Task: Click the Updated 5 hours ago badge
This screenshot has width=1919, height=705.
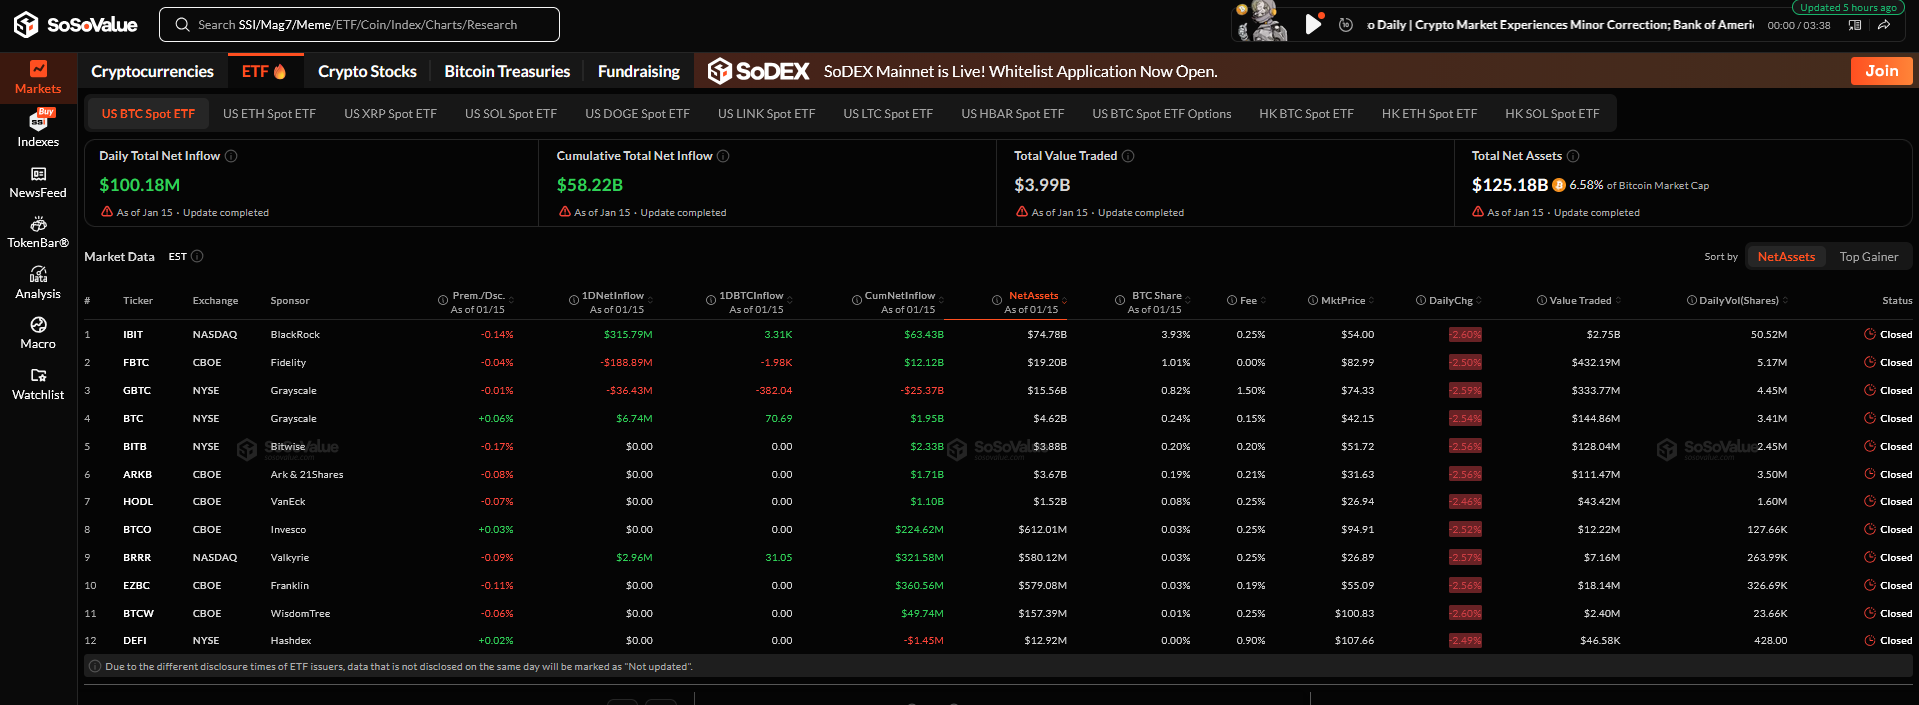Action: coord(1848,7)
